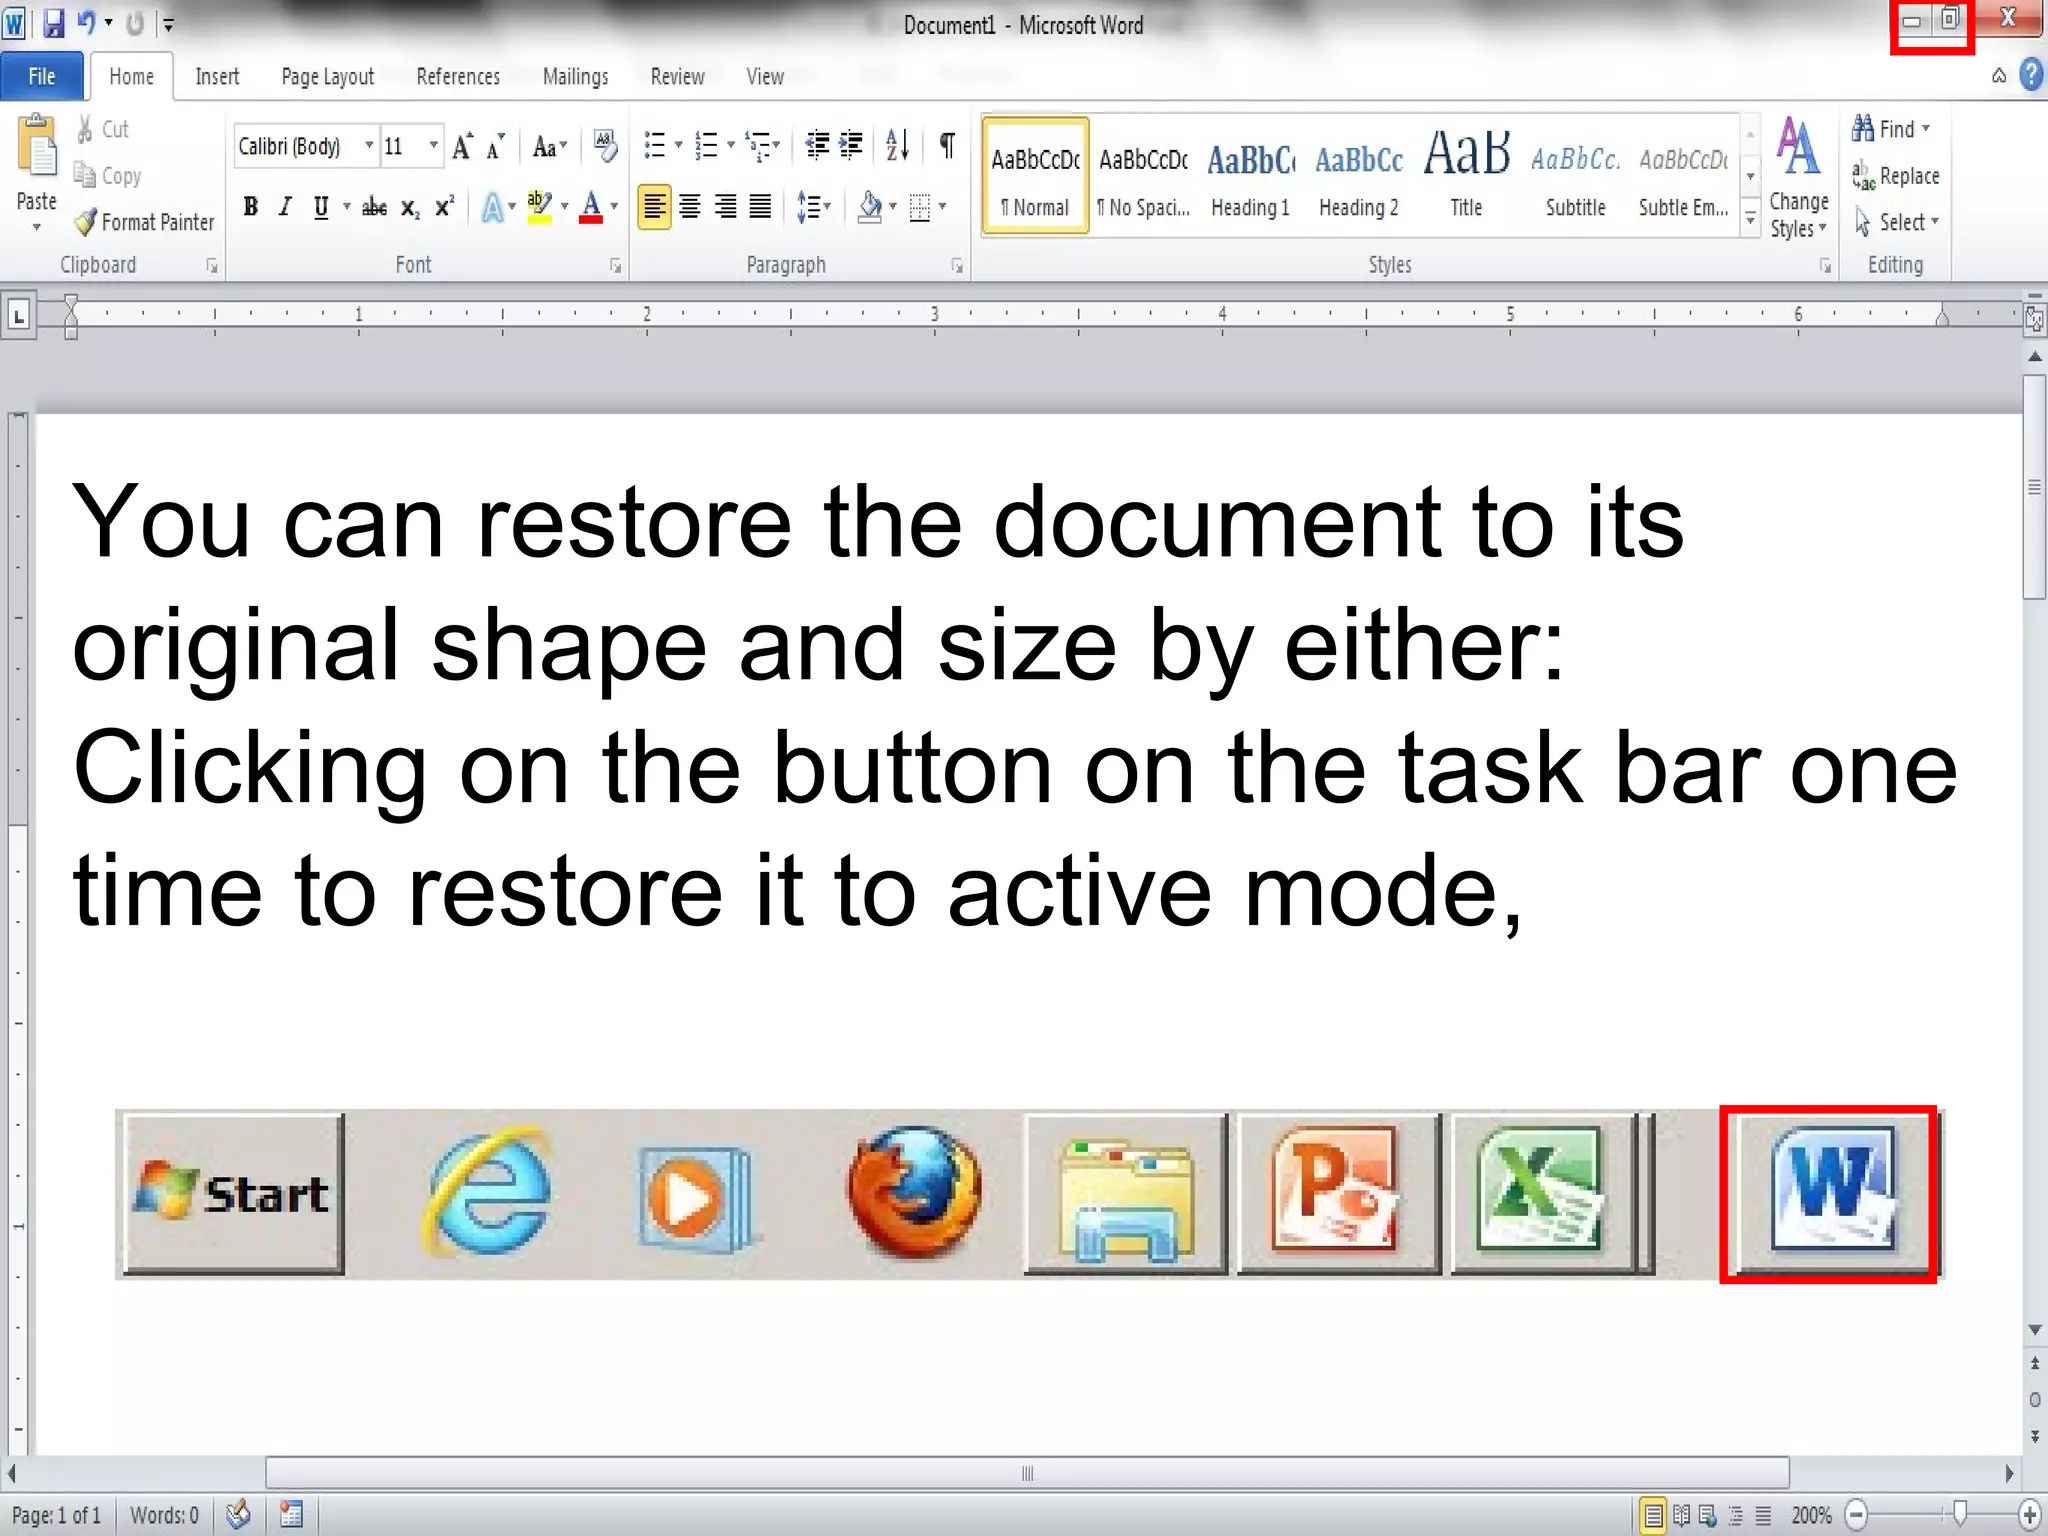This screenshot has height=1536, width=2048.
Task: Expand the Styles gallery More arrow
Action: click(1750, 219)
